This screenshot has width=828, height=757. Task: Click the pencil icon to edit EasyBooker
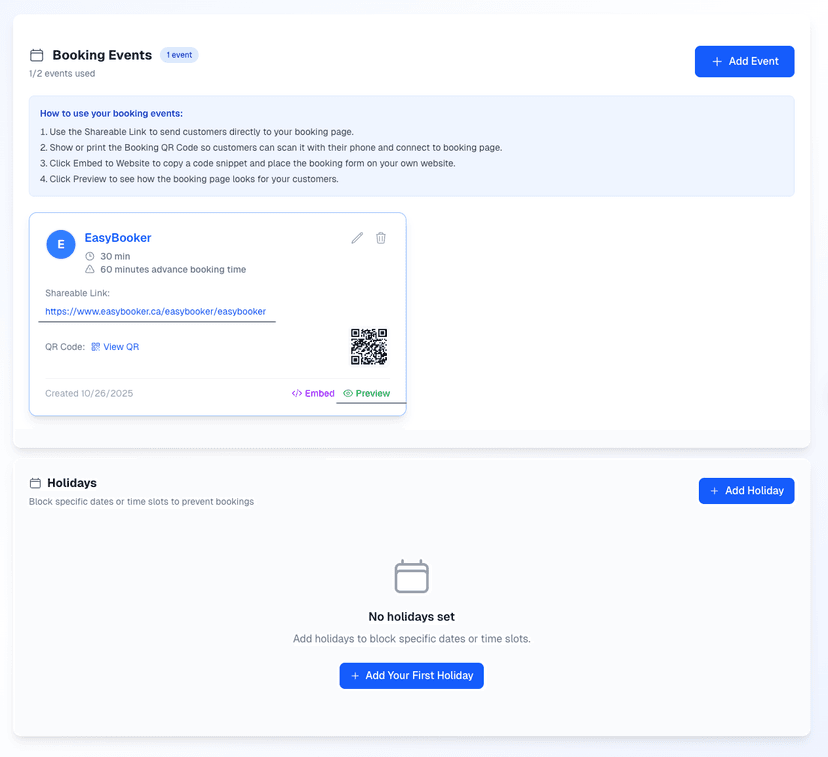356,238
